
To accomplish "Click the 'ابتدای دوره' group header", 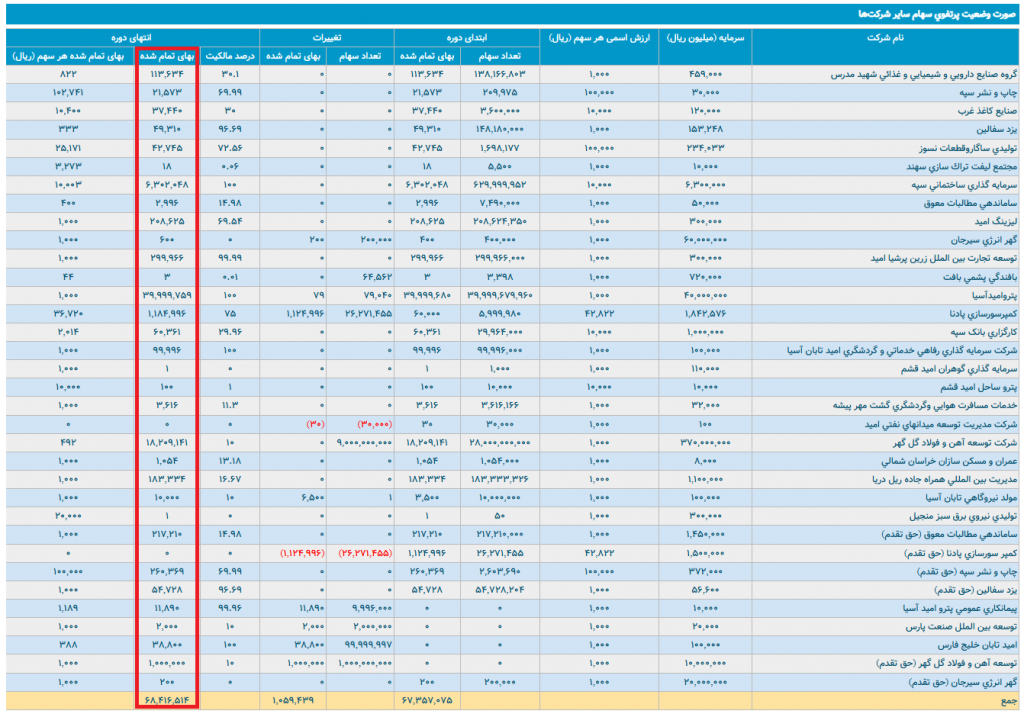I will tap(466, 38).
